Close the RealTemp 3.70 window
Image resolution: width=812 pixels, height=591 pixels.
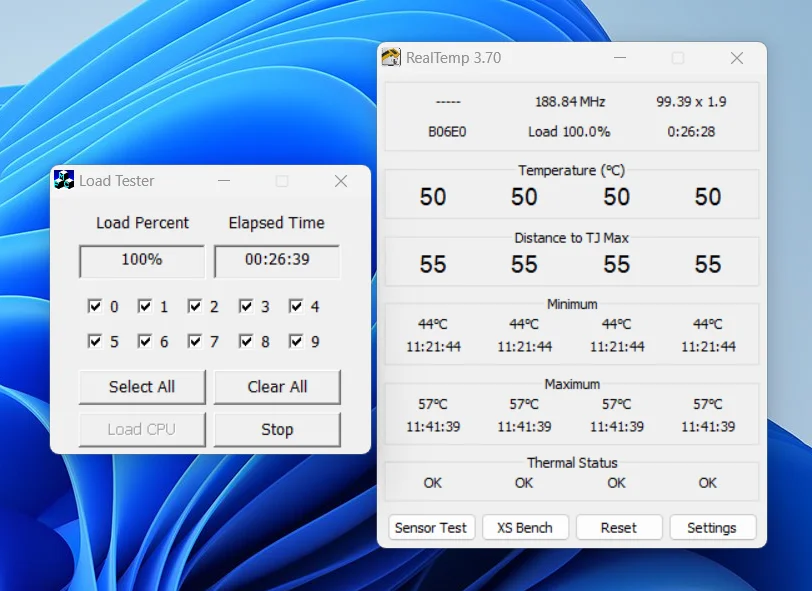[x=737, y=57]
